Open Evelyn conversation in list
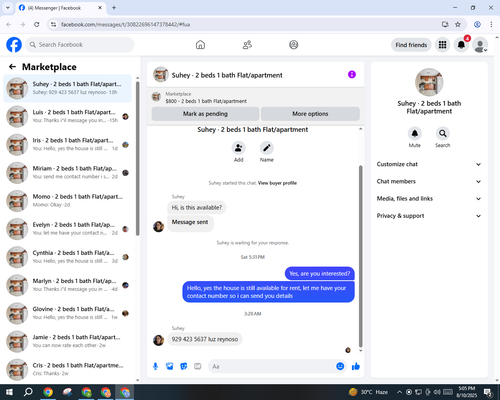Viewport: 500px width, 400px height. tap(68, 229)
